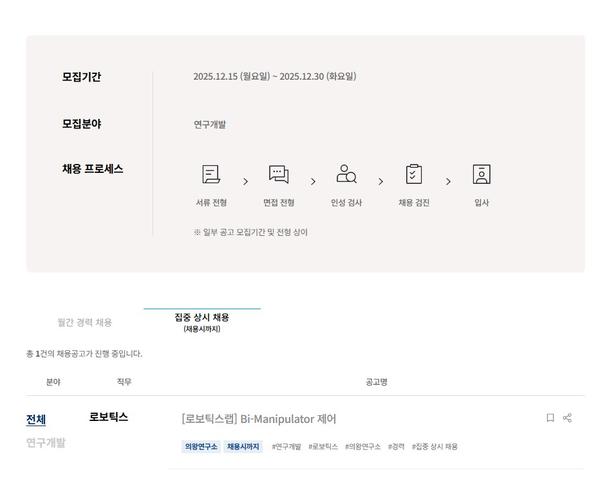The height and width of the screenshot is (493, 600).
Task: Filter postings by 전체 category
Action: [x=36, y=420]
